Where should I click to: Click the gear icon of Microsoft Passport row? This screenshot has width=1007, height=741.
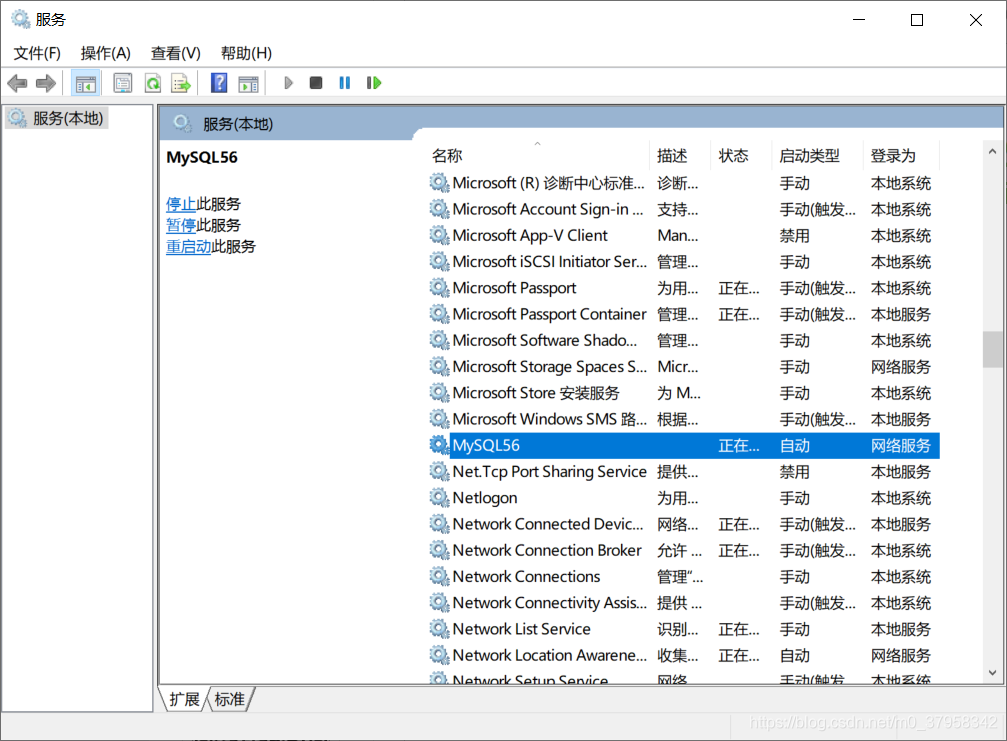pos(439,288)
